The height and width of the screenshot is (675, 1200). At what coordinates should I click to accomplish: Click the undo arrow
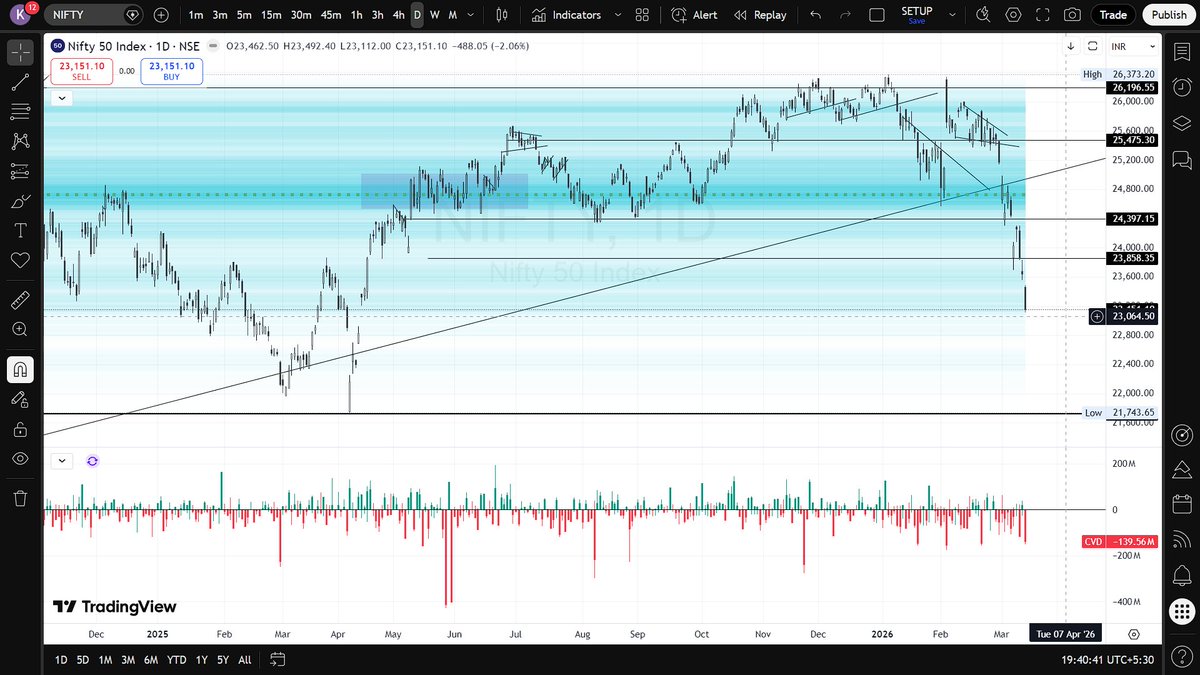pyautogui.click(x=816, y=15)
